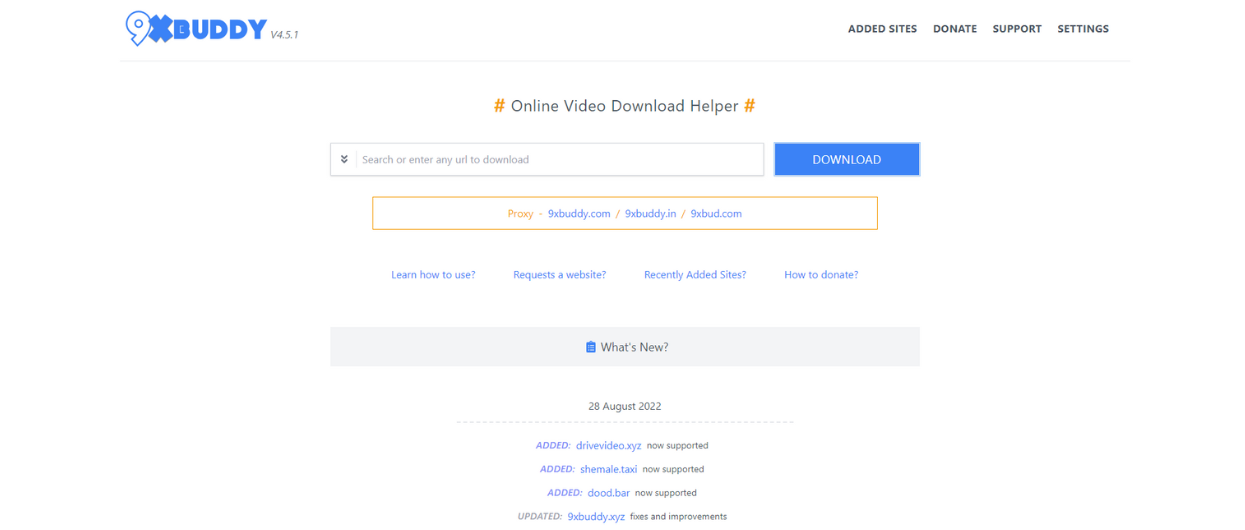Open the Settings menu item
Screen dimensions: 1245x530
coord(1083,29)
